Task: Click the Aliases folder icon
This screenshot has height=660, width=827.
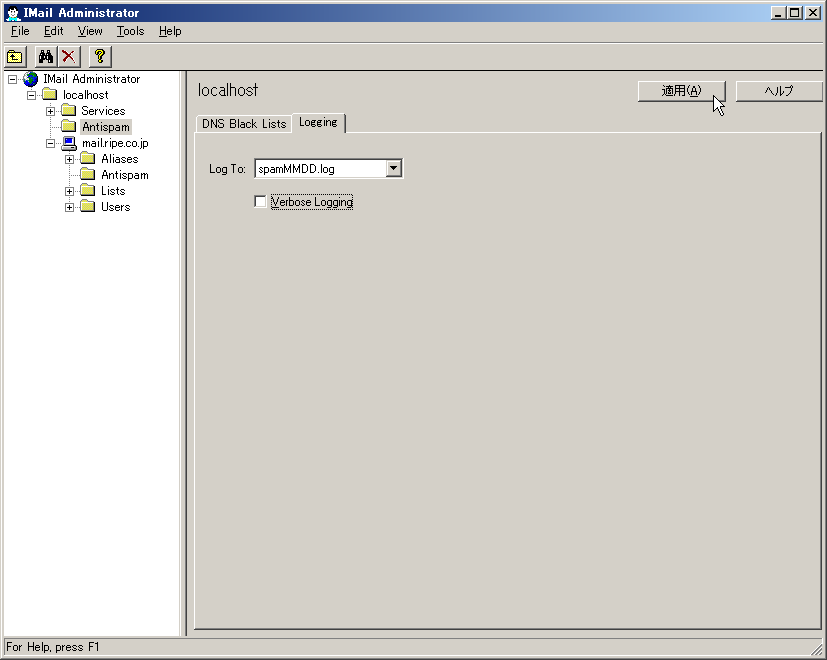Action: pyautogui.click(x=88, y=158)
